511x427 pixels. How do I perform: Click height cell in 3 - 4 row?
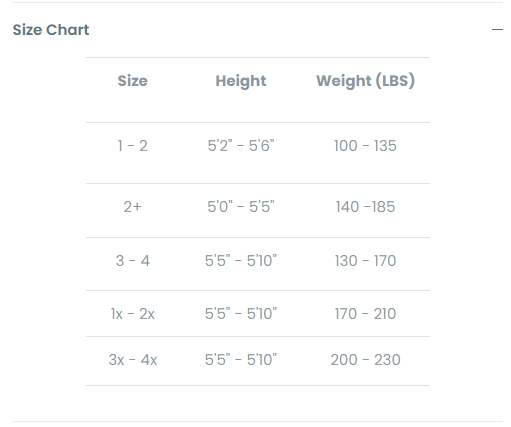[241, 261]
